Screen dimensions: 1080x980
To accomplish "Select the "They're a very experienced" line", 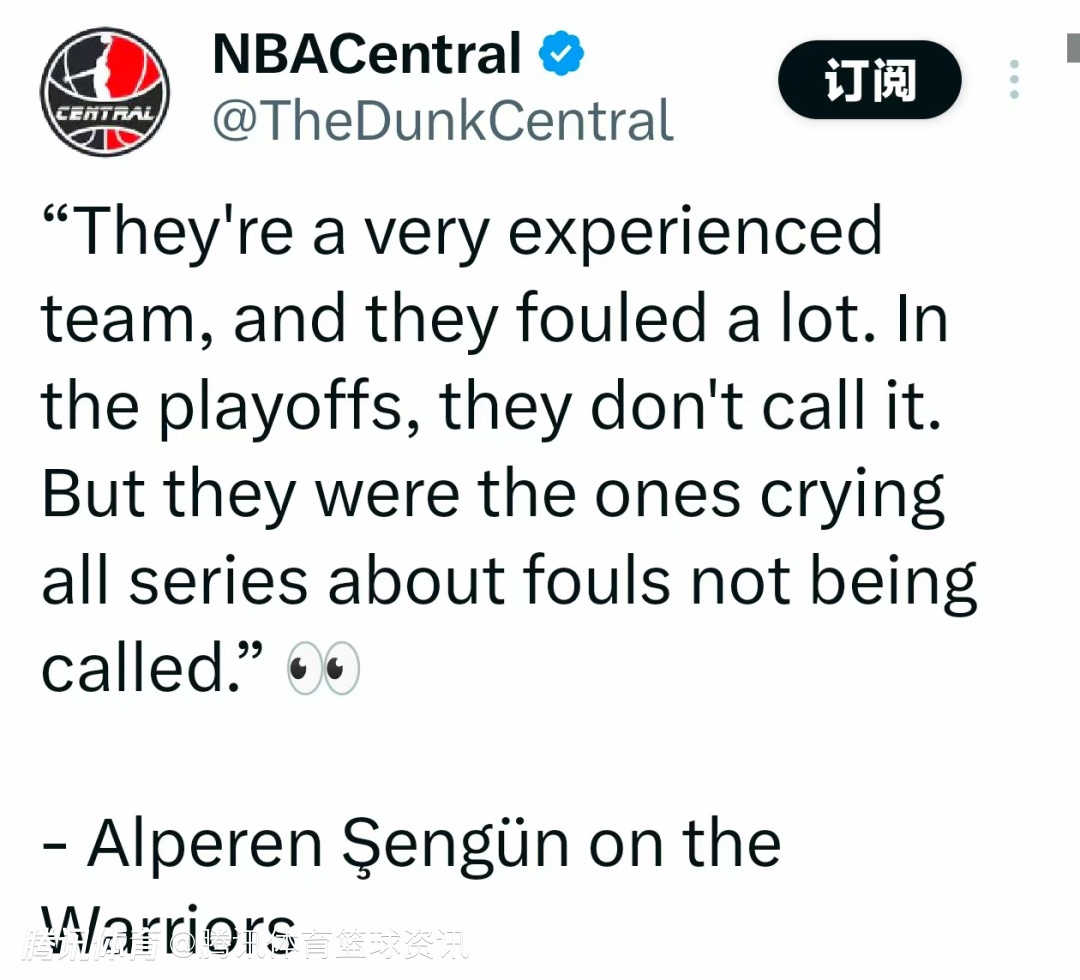I will (x=462, y=232).
